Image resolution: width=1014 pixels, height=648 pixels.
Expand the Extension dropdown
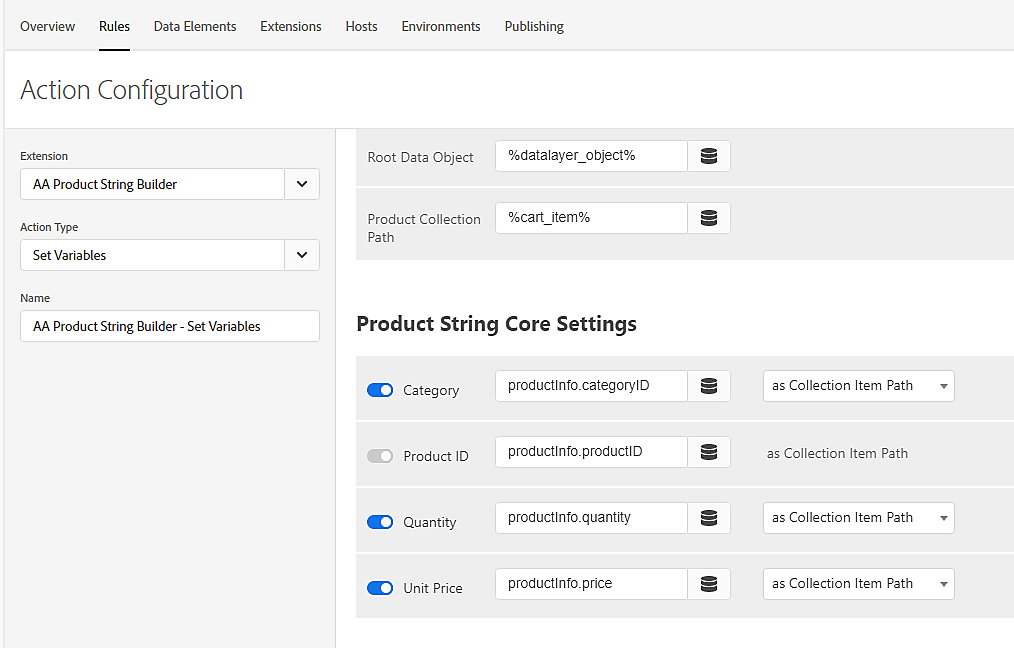pyautogui.click(x=302, y=184)
